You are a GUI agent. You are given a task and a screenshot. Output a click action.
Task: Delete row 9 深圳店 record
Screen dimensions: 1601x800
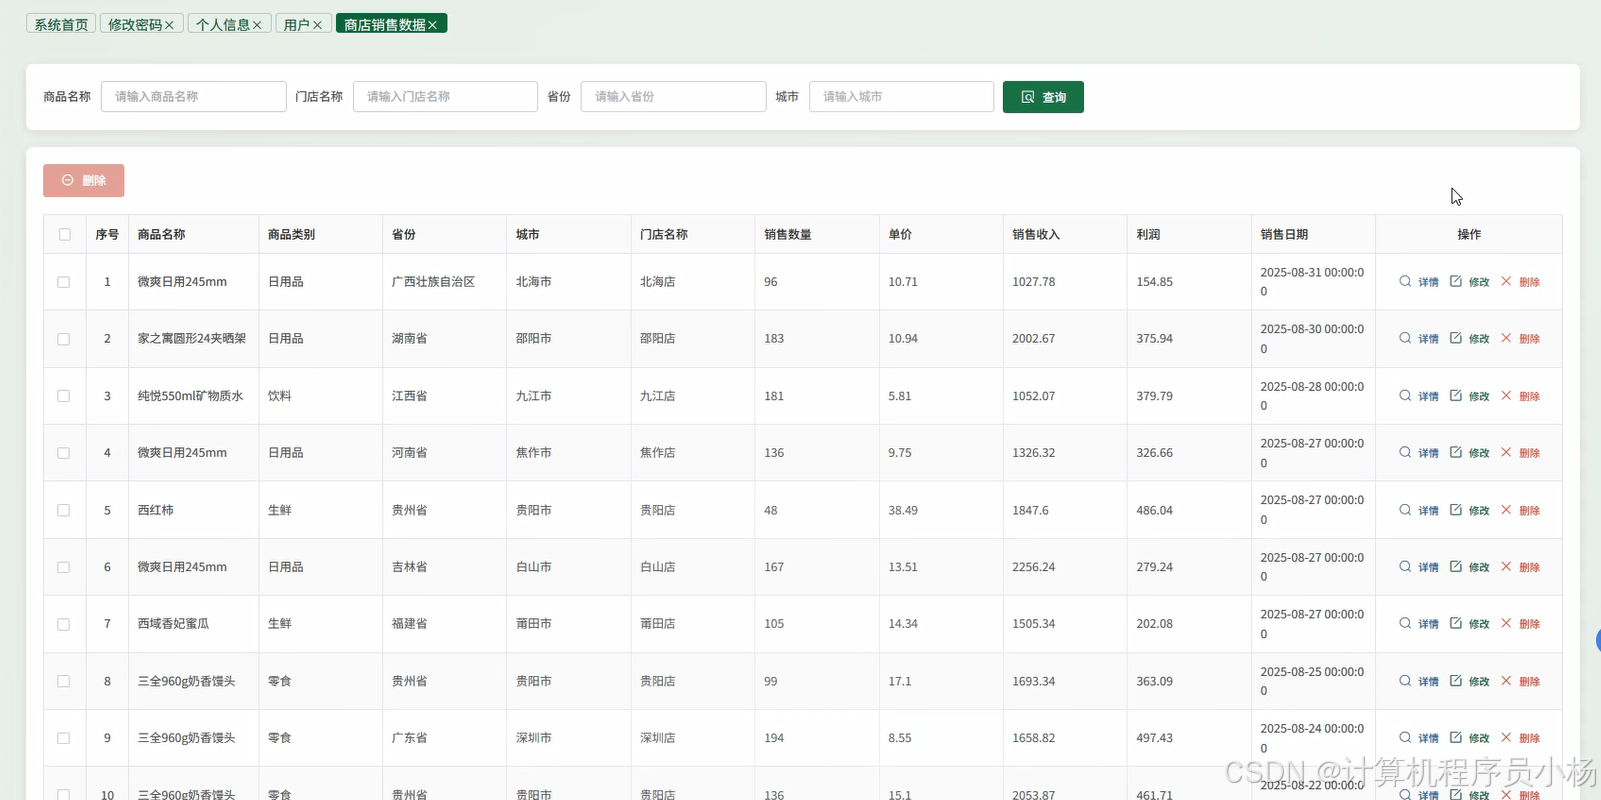[1520, 738]
